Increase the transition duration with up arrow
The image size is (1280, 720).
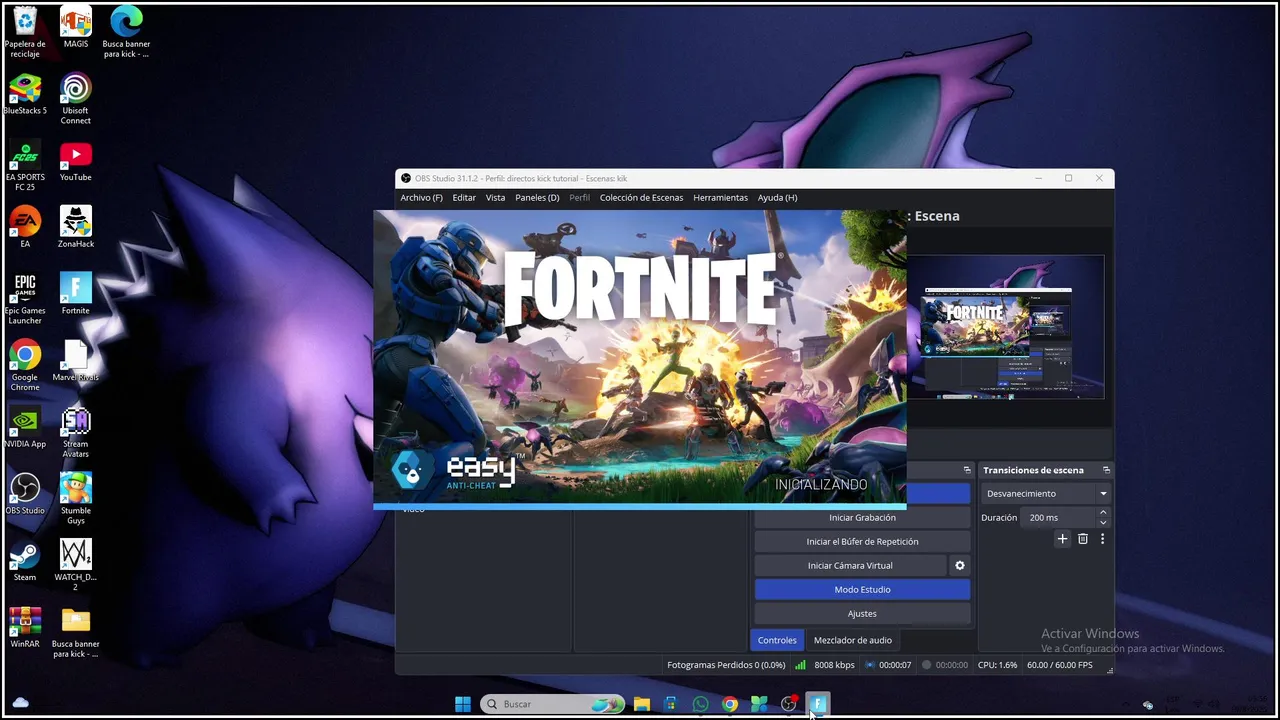pyautogui.click(x=1103, y=513)
